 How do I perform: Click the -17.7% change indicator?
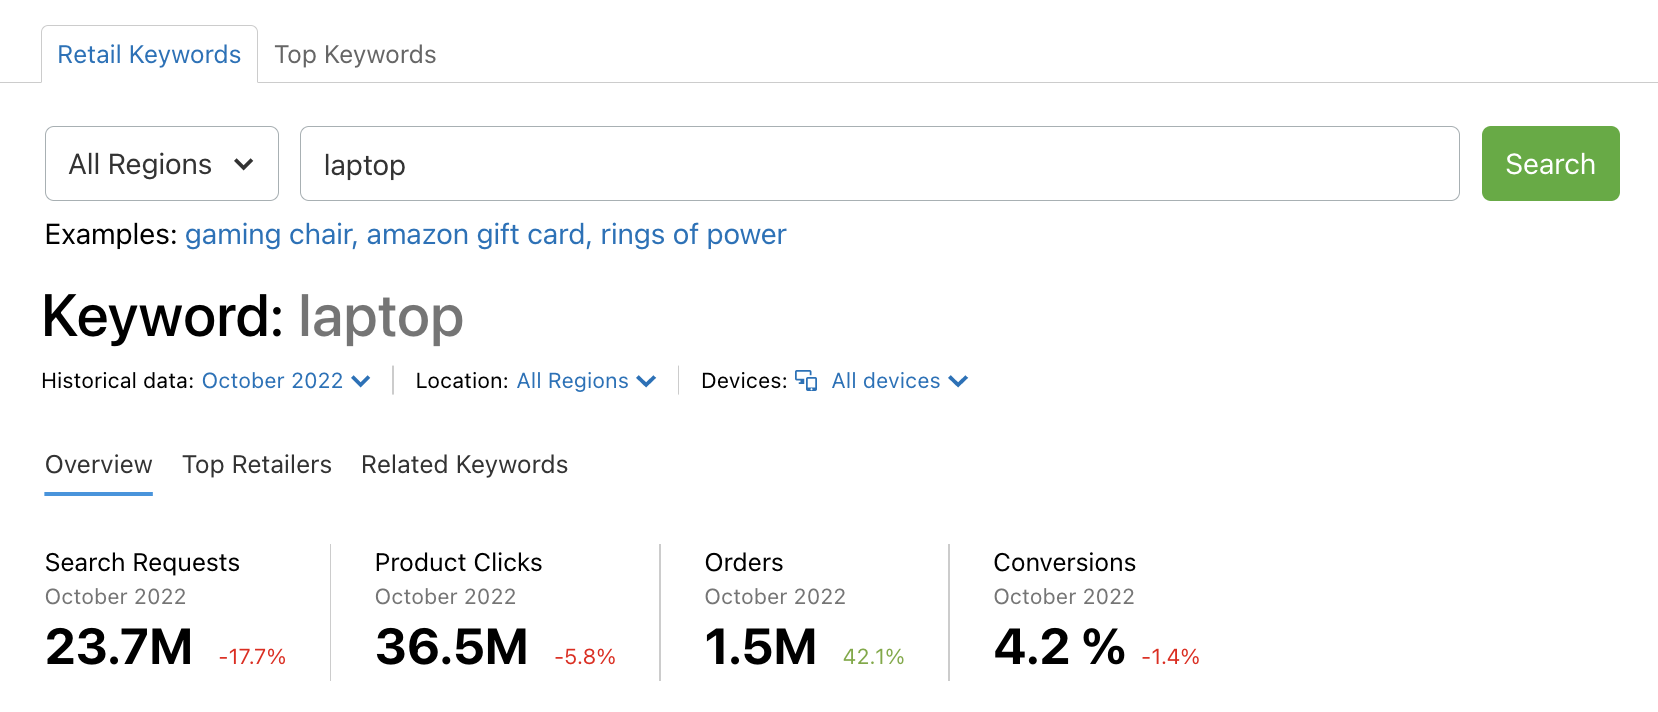tap(252, 657)
